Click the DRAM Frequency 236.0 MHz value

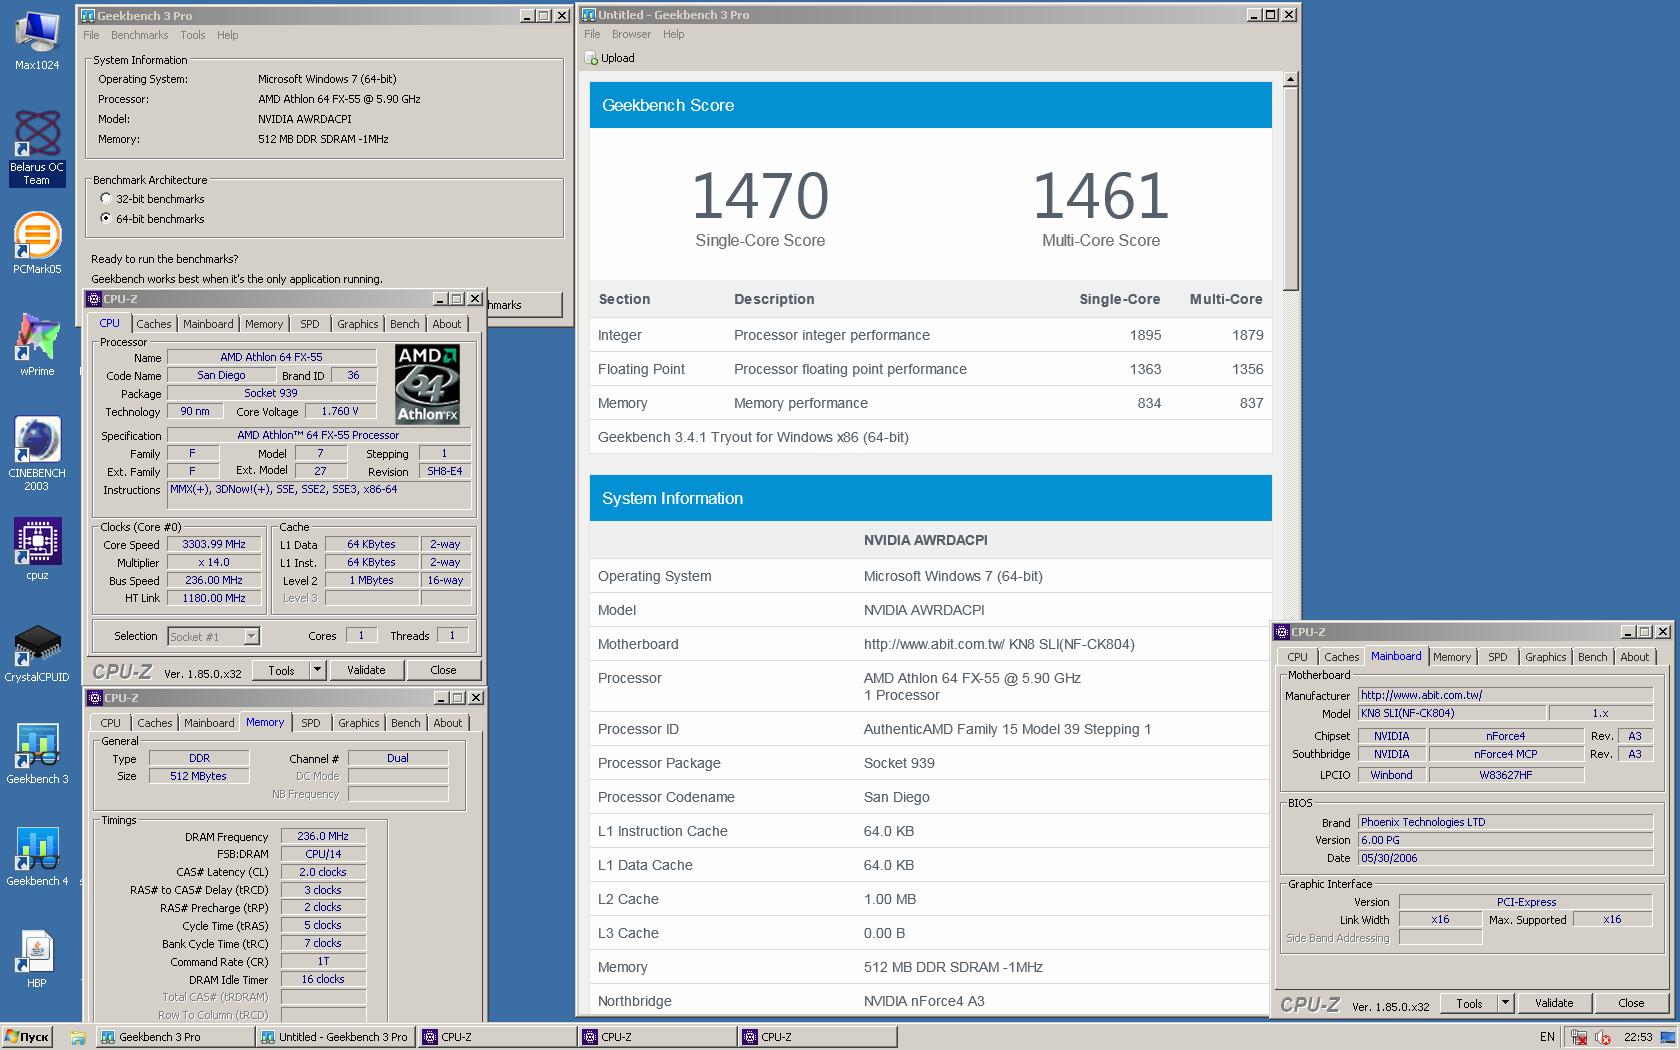pos(323,836)
